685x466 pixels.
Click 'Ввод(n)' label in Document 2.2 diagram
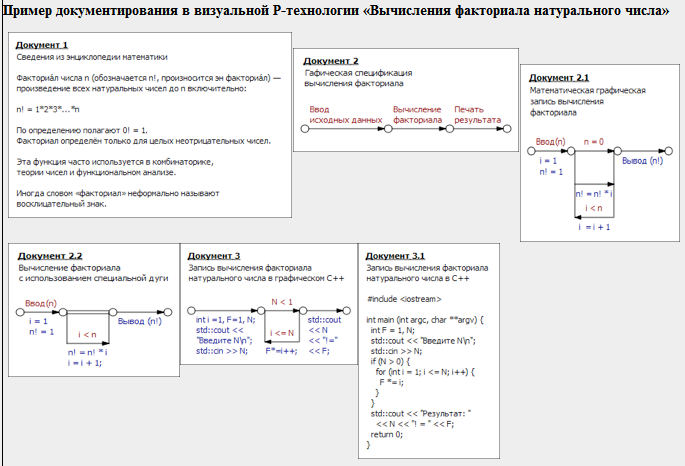click(x=41, y=302)
